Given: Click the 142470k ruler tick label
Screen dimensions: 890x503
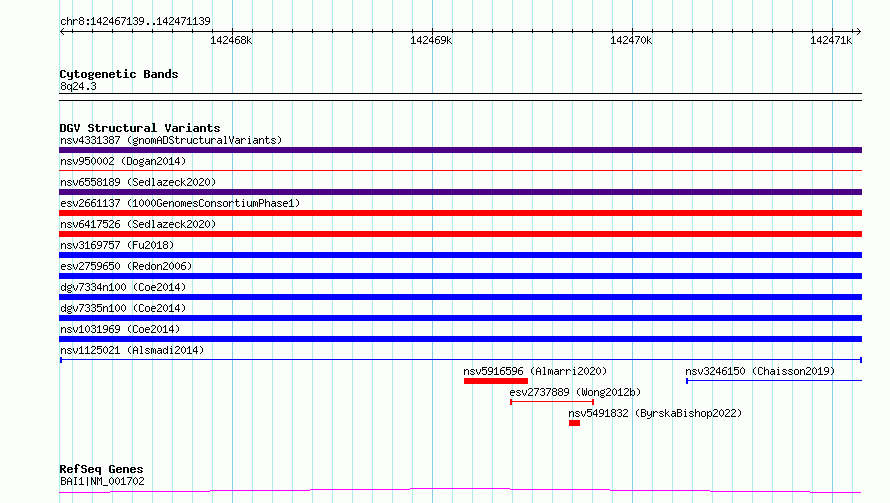Looking at the screenshot, I should [631, 40].
